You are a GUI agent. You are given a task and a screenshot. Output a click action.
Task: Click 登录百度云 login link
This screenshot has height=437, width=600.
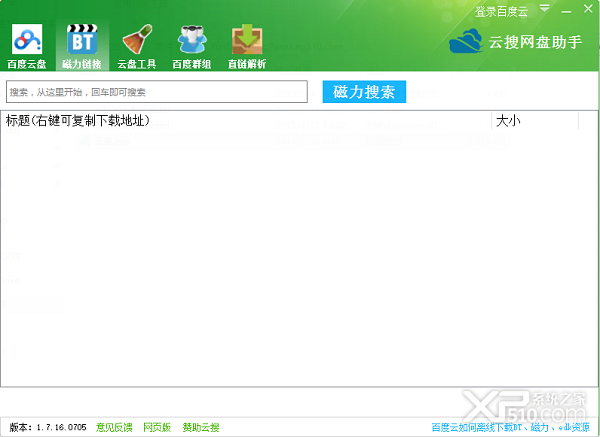501,11
